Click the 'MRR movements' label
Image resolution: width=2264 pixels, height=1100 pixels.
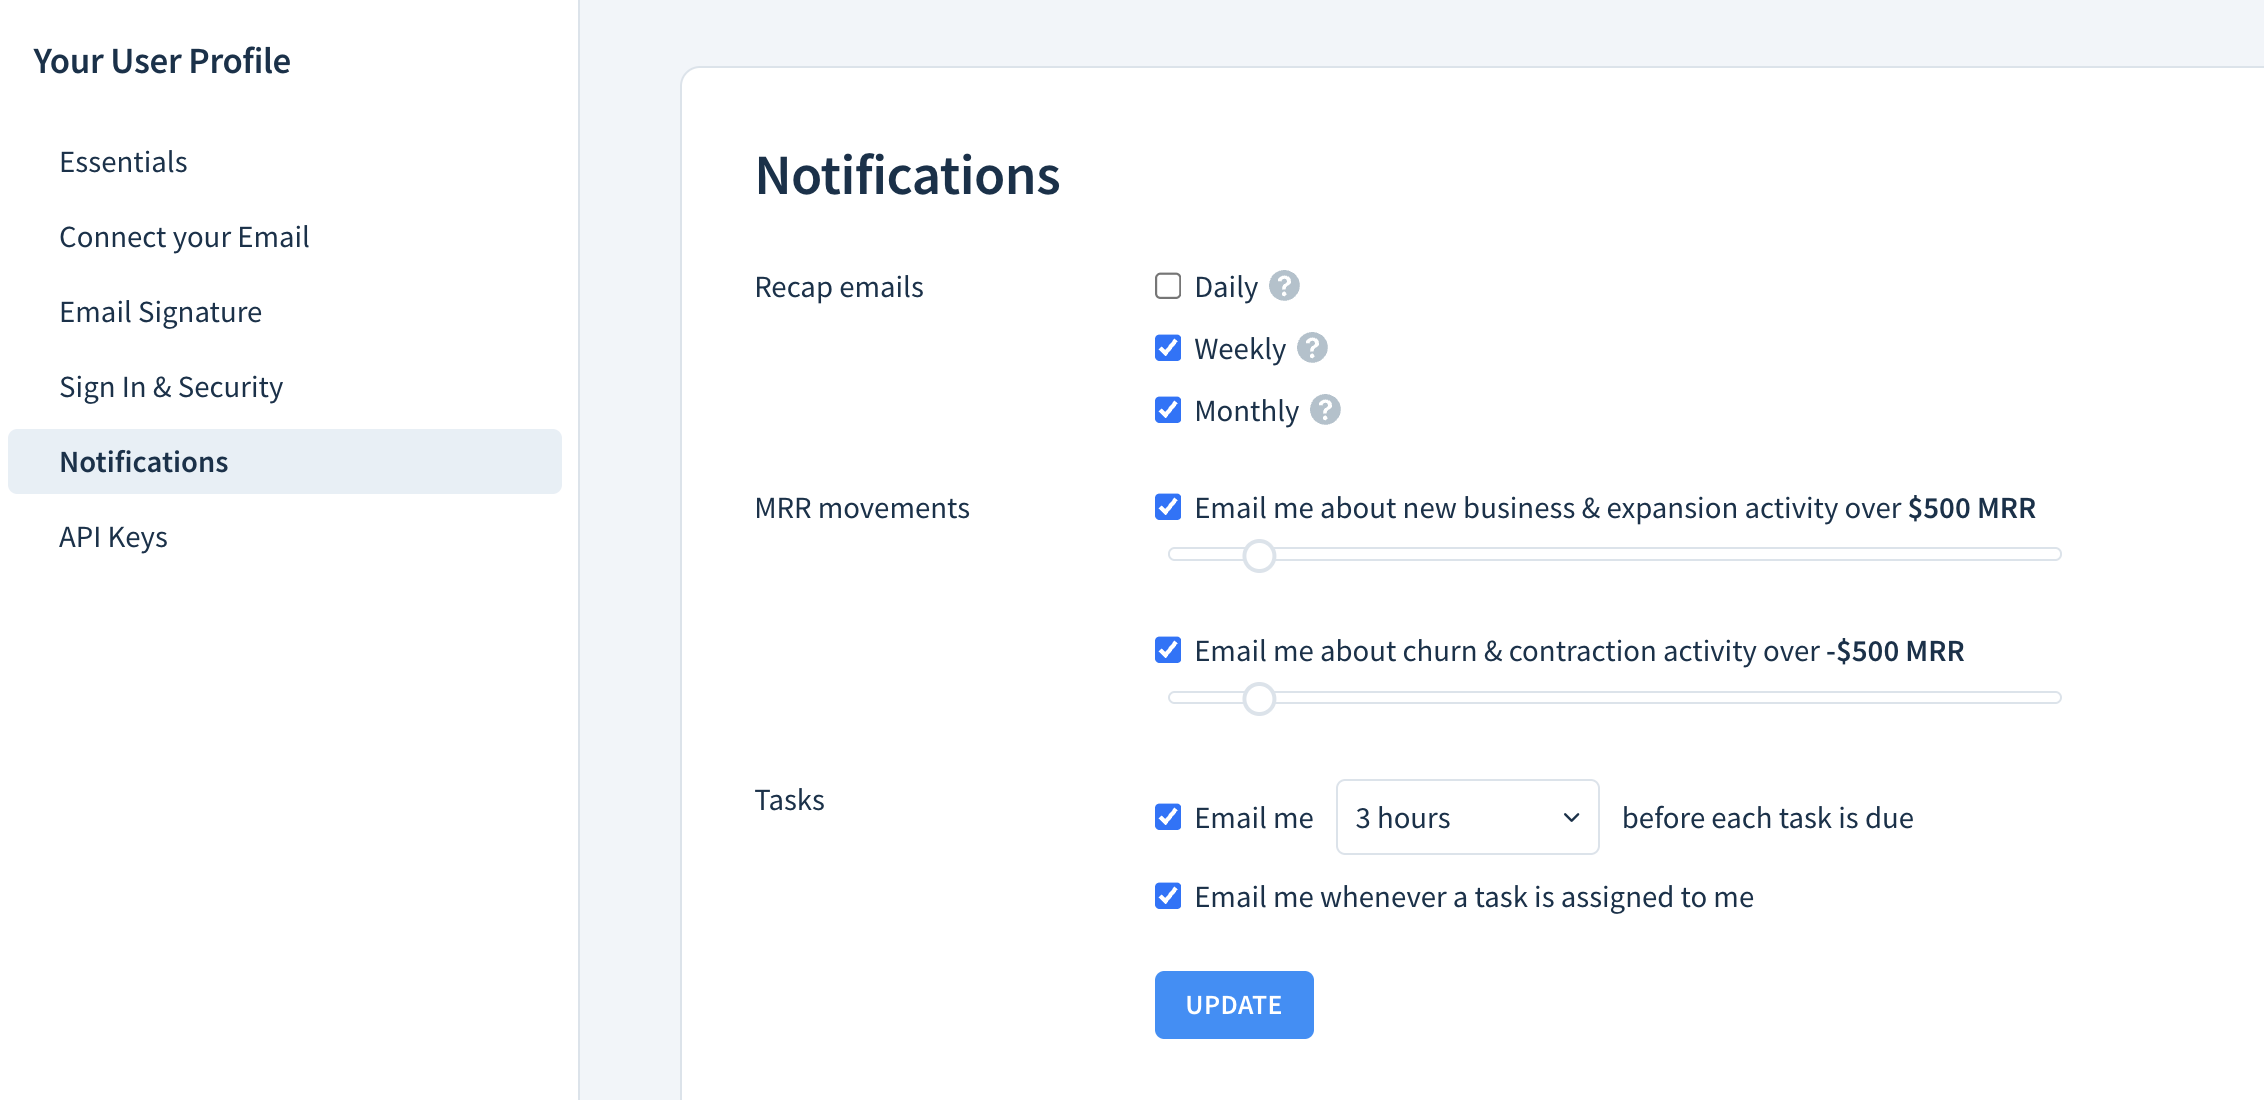862,508
